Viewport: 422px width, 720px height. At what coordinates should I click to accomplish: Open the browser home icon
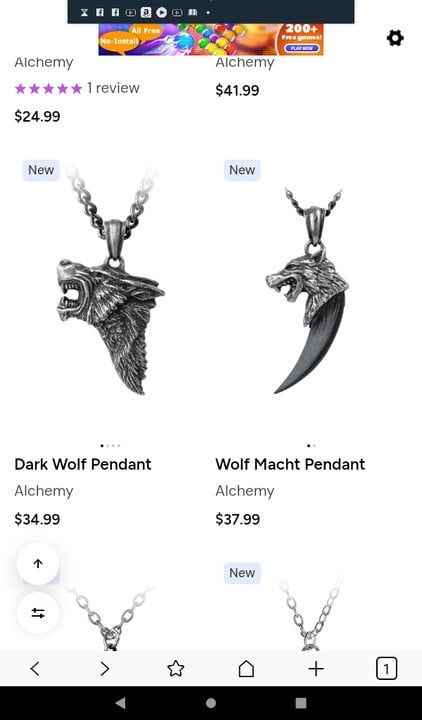click(x=246, y=669)
